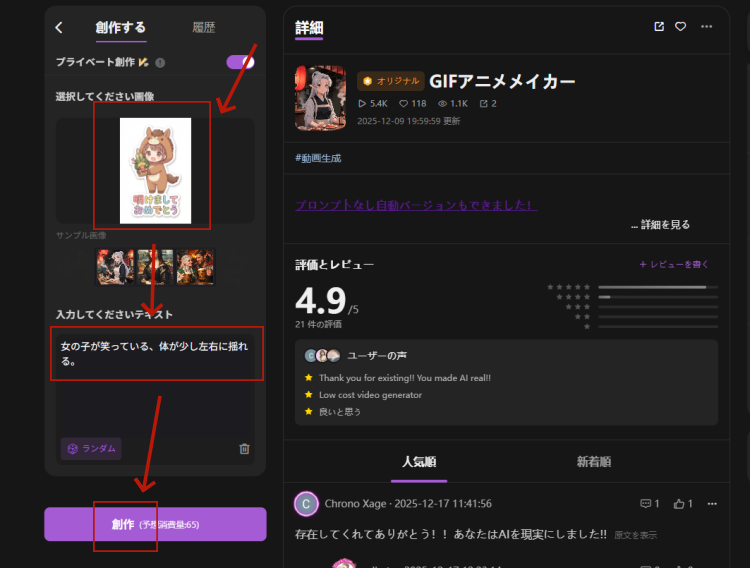Click thumbs-up icon on Chrono Xage's comment
The width and height of the screenshot is (750, 568).
680,504
